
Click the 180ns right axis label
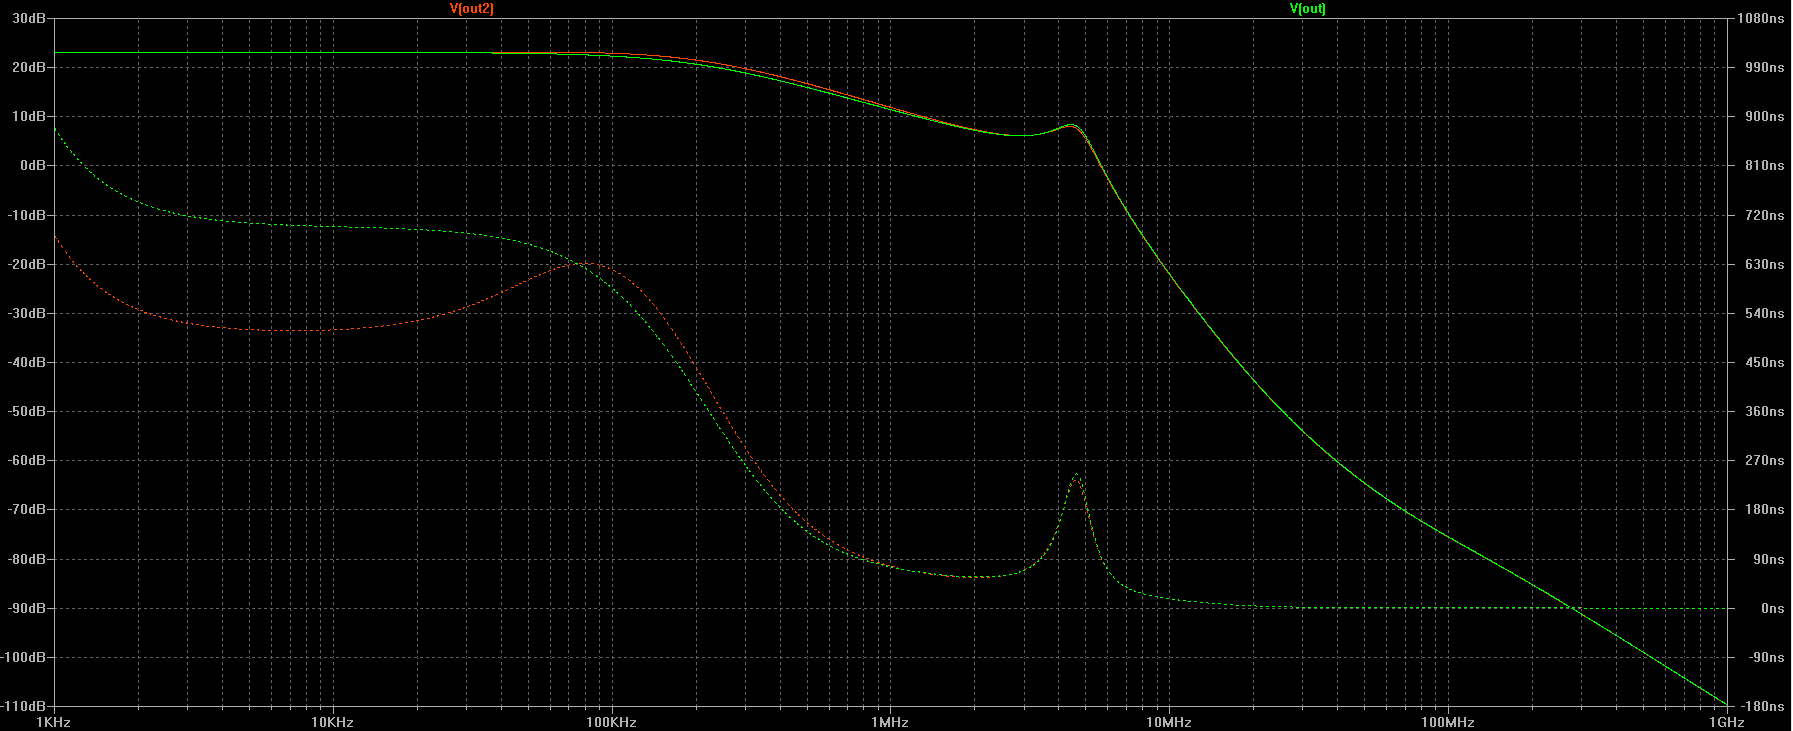[1764, 510]
